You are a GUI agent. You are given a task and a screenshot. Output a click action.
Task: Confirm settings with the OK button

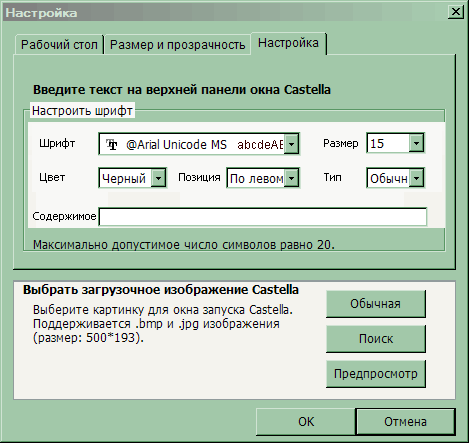click(x=306, y=422)
